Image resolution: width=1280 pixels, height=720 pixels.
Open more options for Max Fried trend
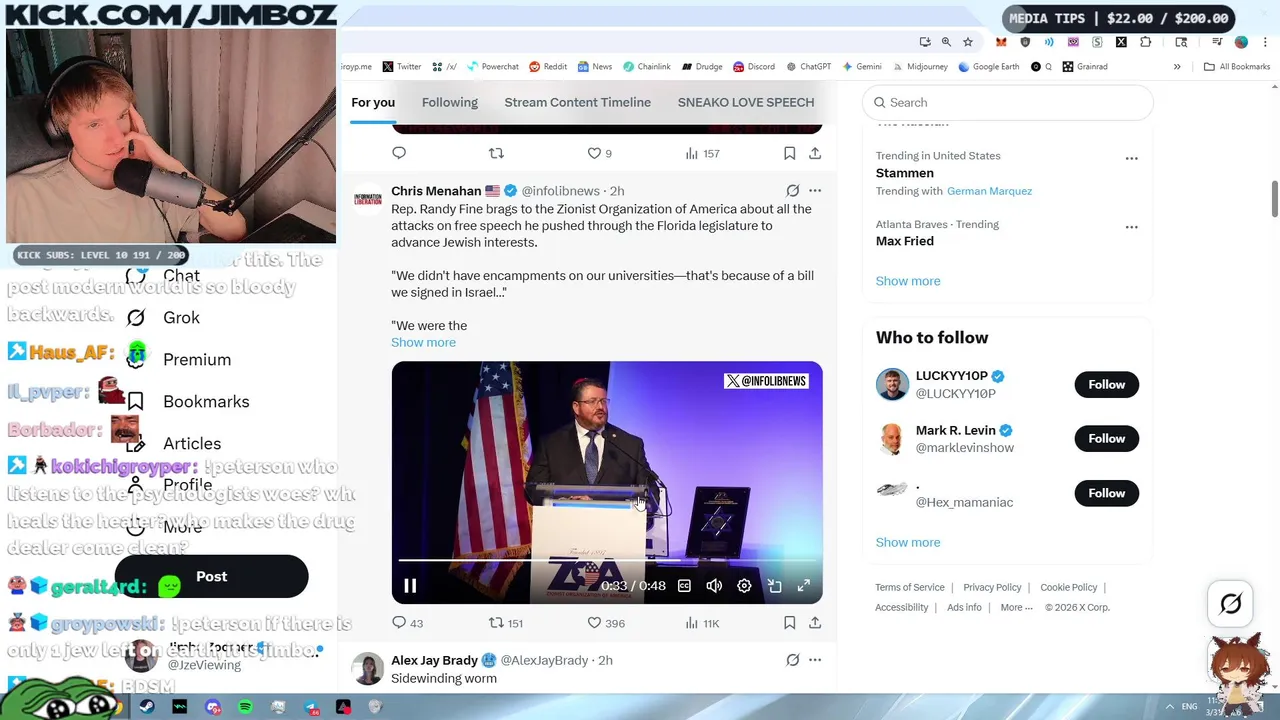point(1131,227)
